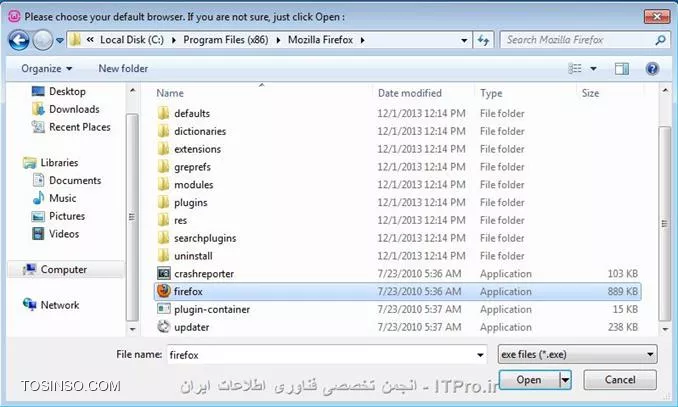This screenshot has width=678, height=407.
Task: Click the double-chevron overflow in address bar
Action: (90, 40)
